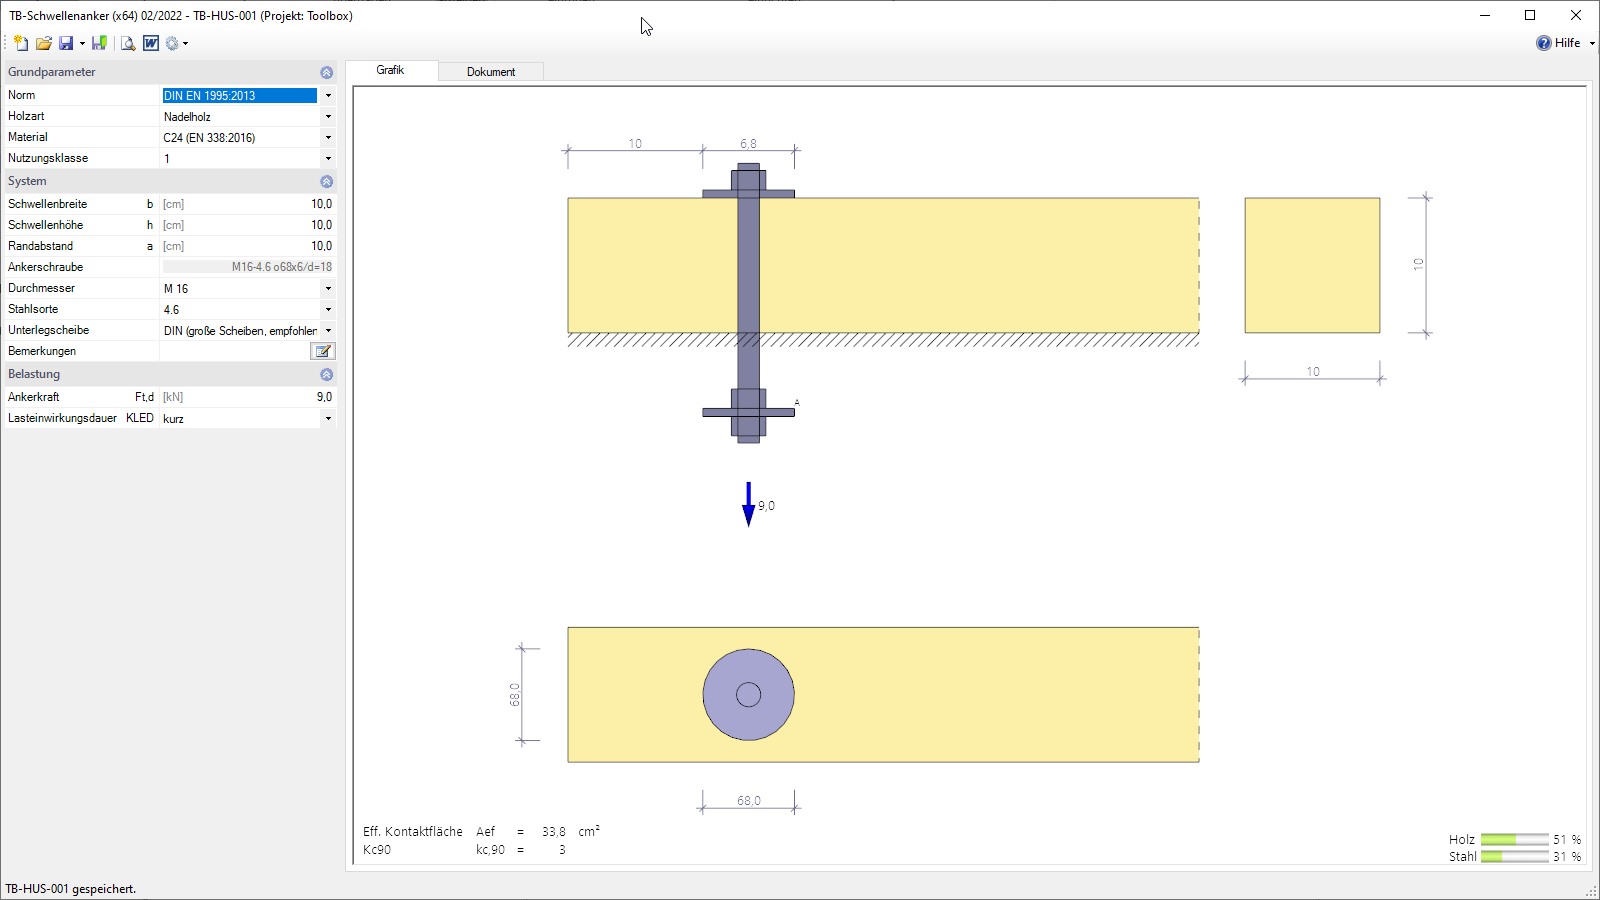Click the Ankerschraube M16-4.6 description field
The image size is (1600, 900).
point(248,267)
